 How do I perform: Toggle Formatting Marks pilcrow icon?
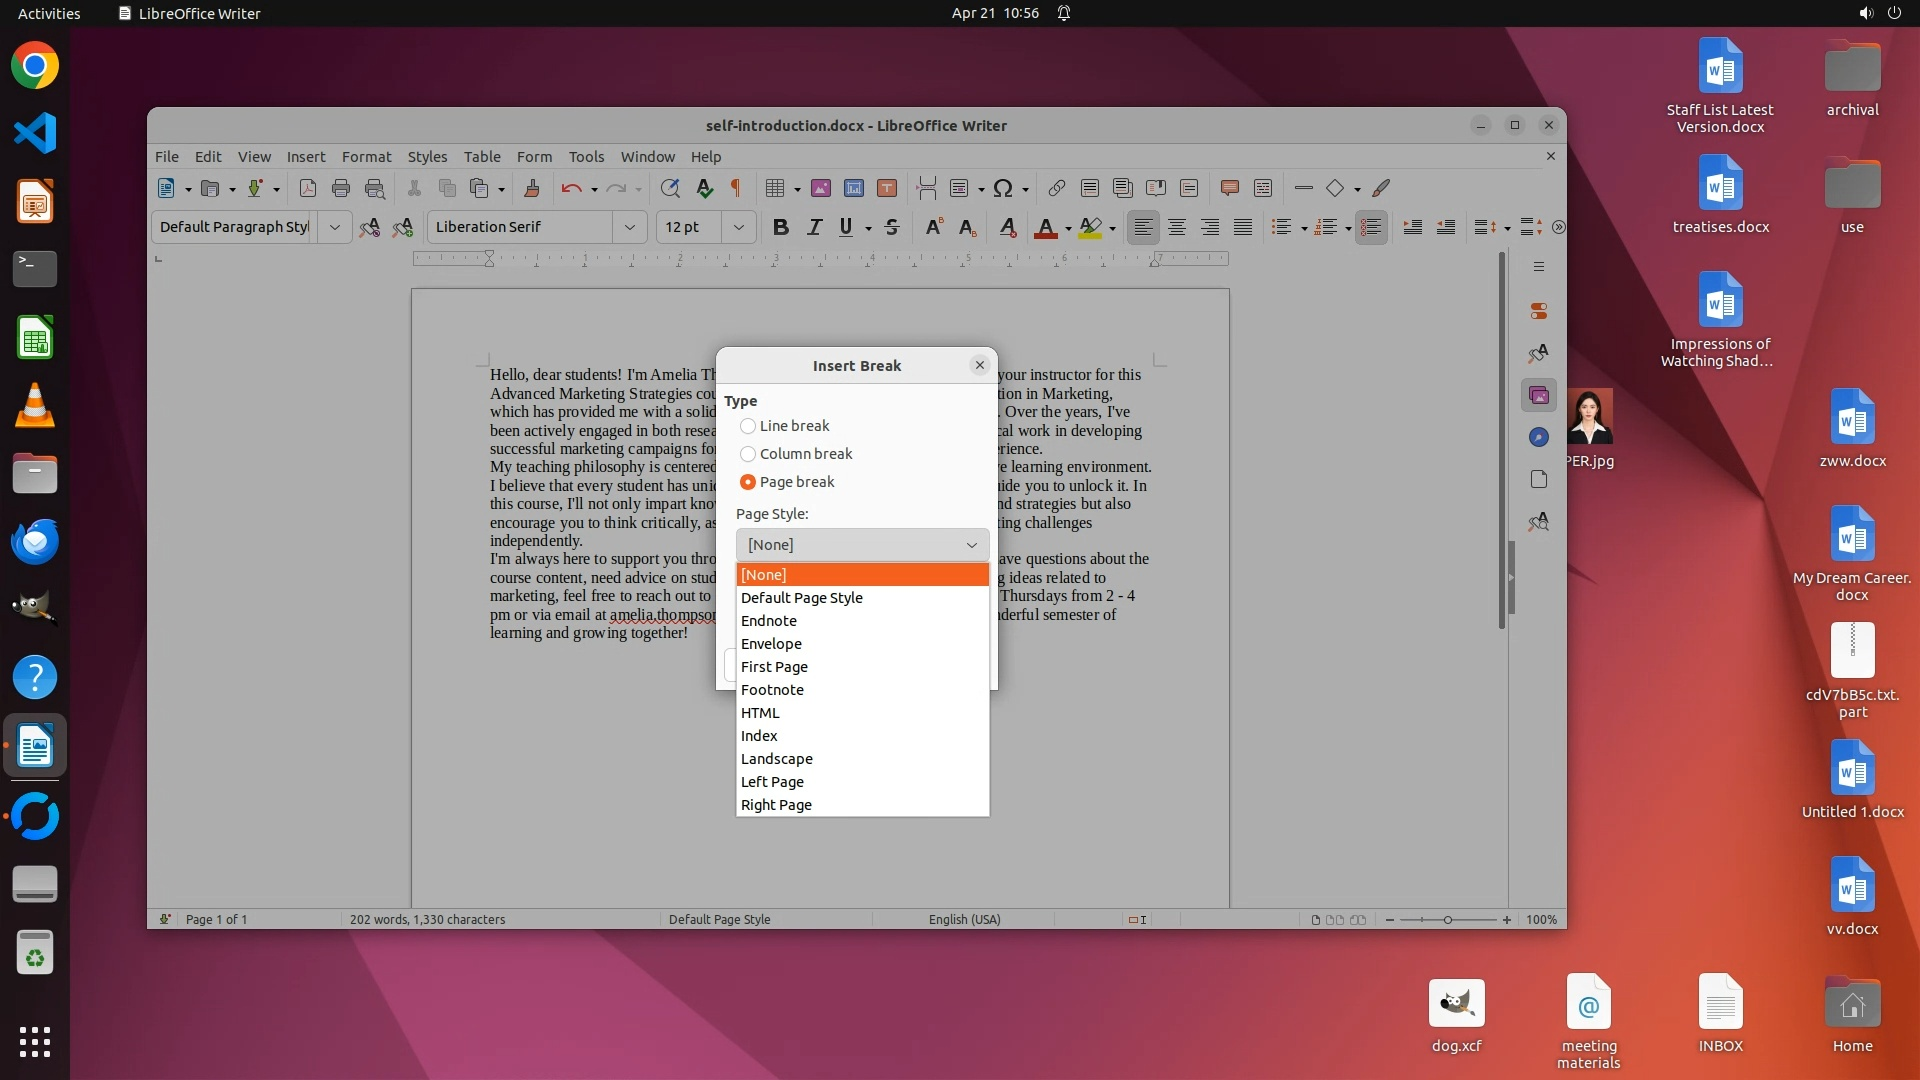pos(736,188)
